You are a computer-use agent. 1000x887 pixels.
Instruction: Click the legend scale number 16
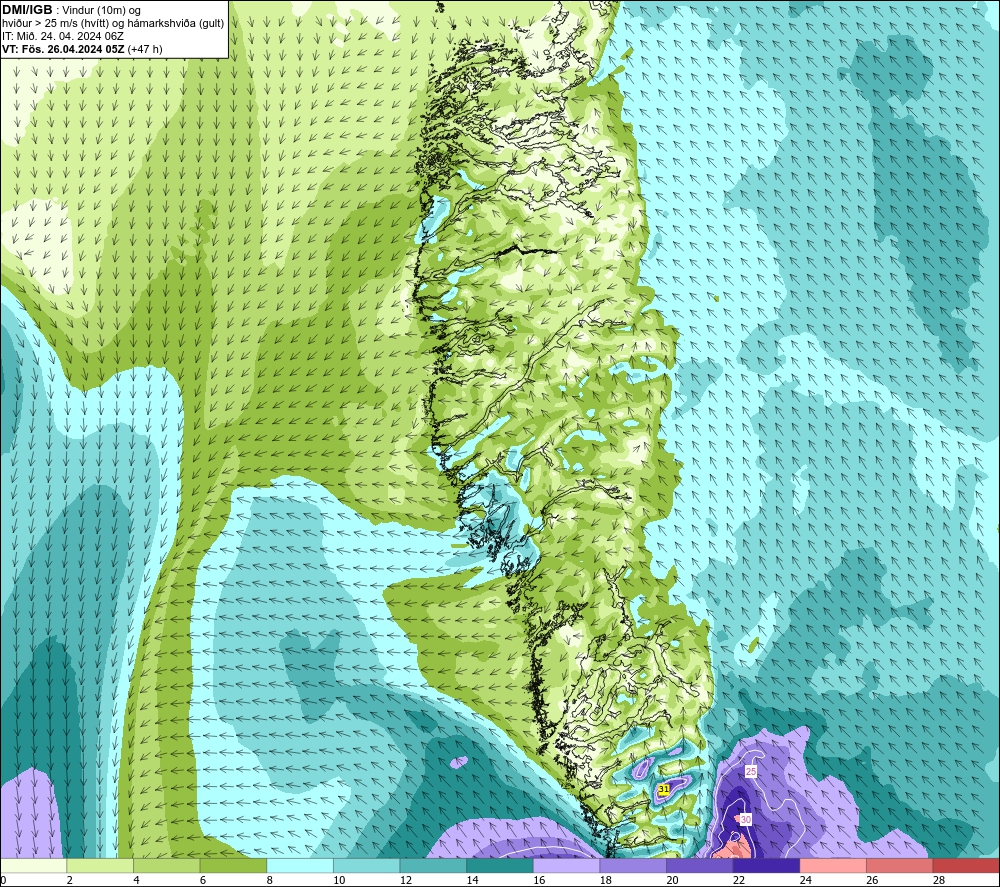(539, 881)
